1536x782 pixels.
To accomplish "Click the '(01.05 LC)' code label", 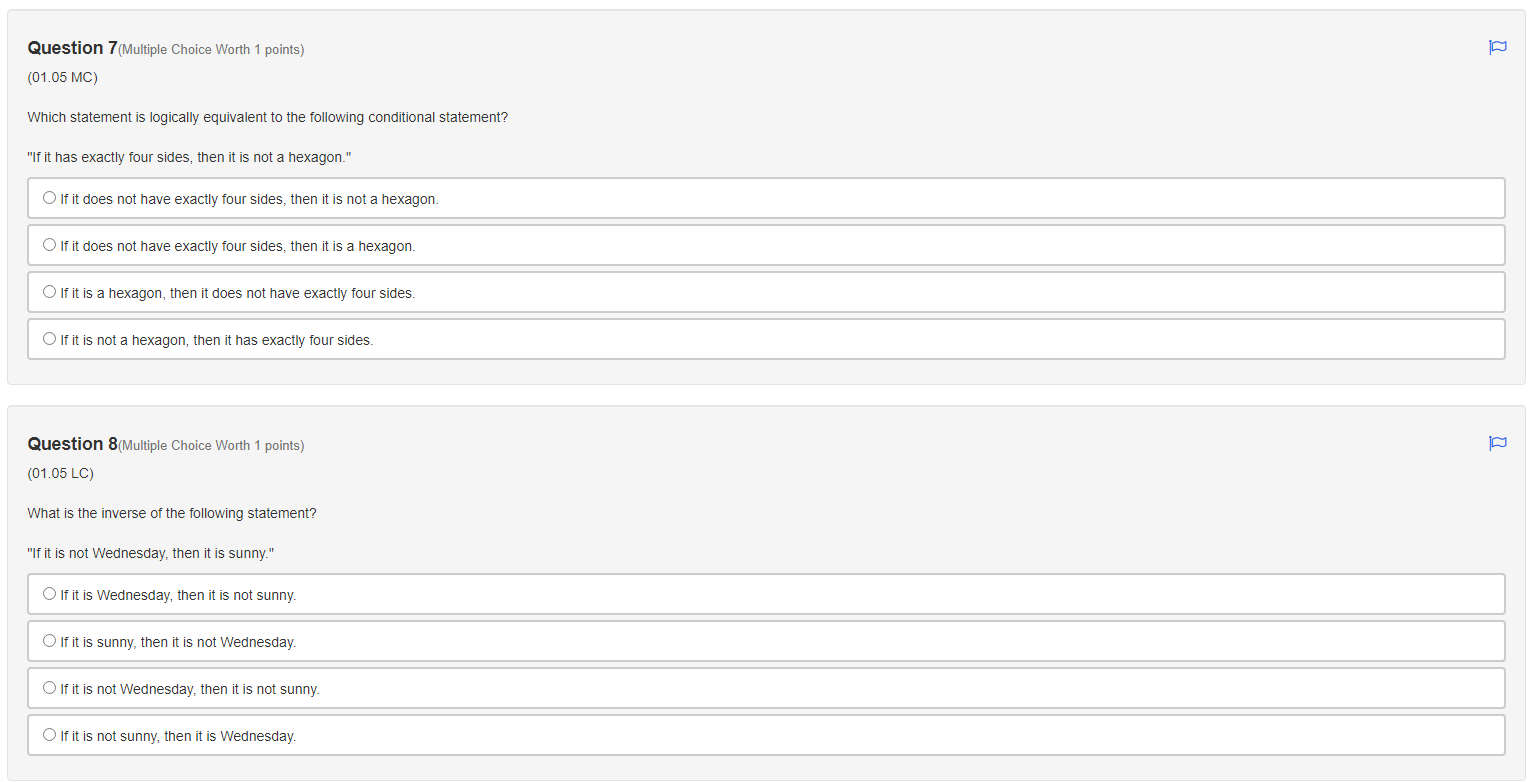I will [x=60, y=473].
